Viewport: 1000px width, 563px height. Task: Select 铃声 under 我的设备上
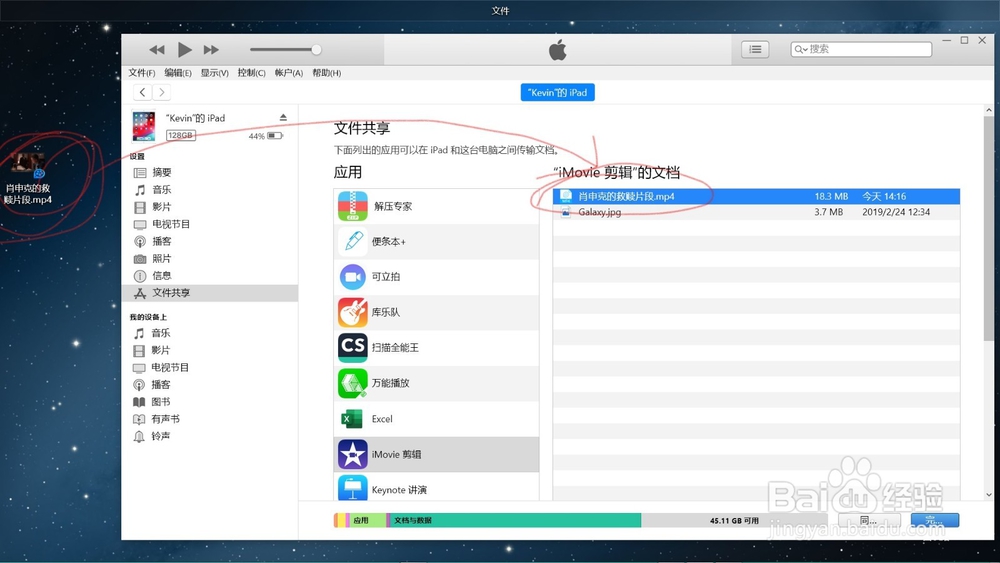[x=161, y=437]
